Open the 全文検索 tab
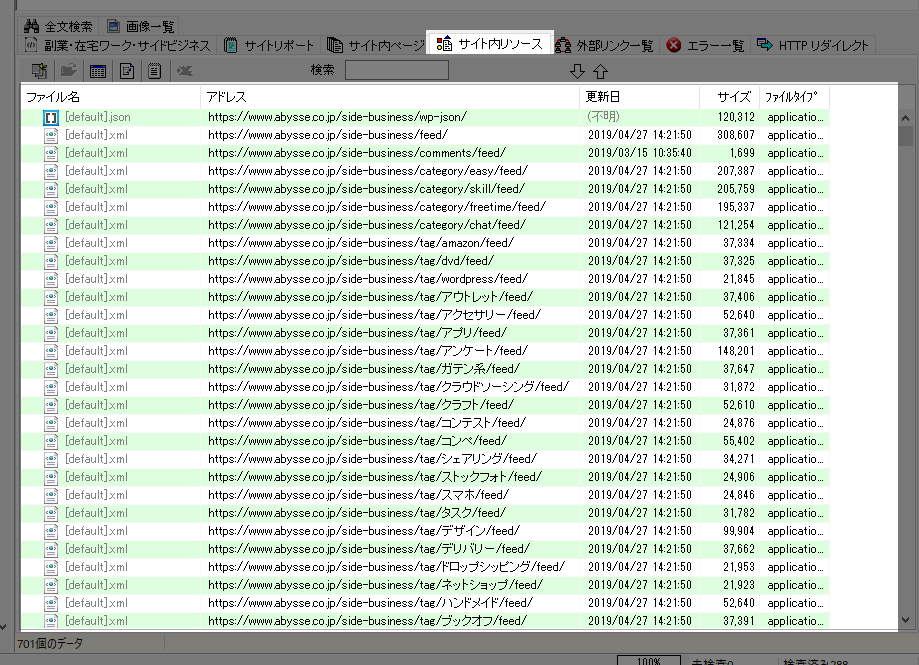 [x=61, y=25]
